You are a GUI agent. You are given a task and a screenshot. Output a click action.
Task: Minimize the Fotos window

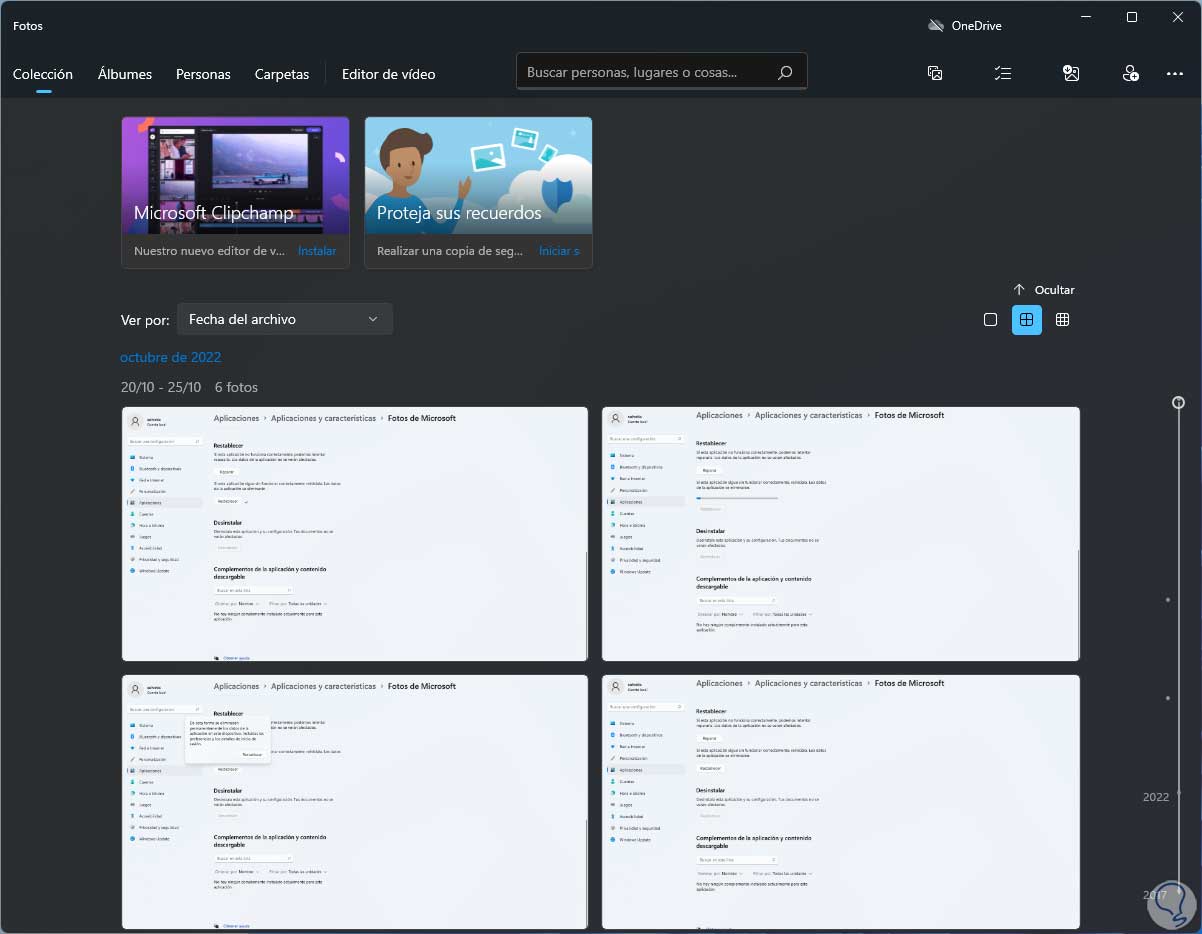[x=1086, y=17]
